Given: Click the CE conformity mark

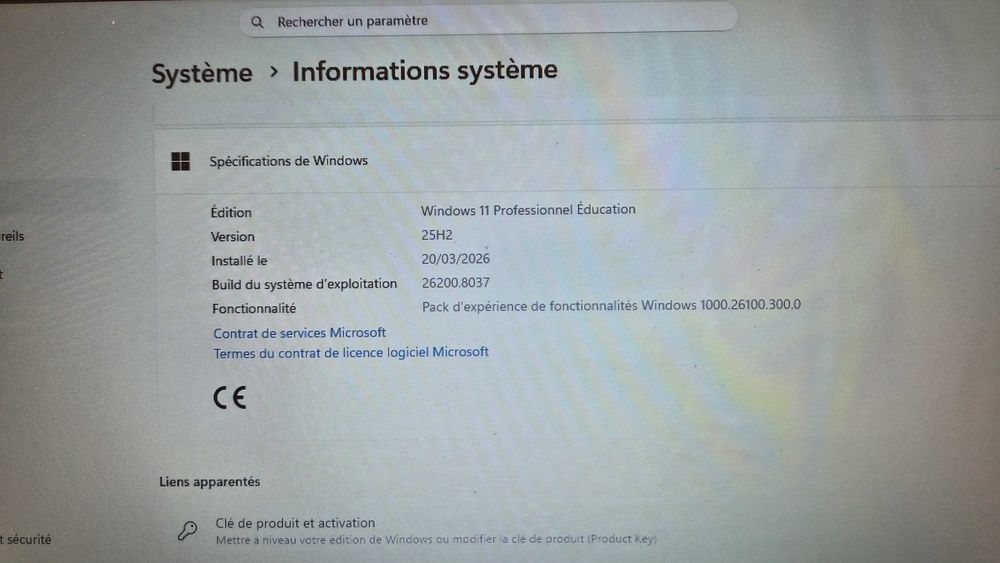Looking at the screenshot, I should click(x=229, y=398).
